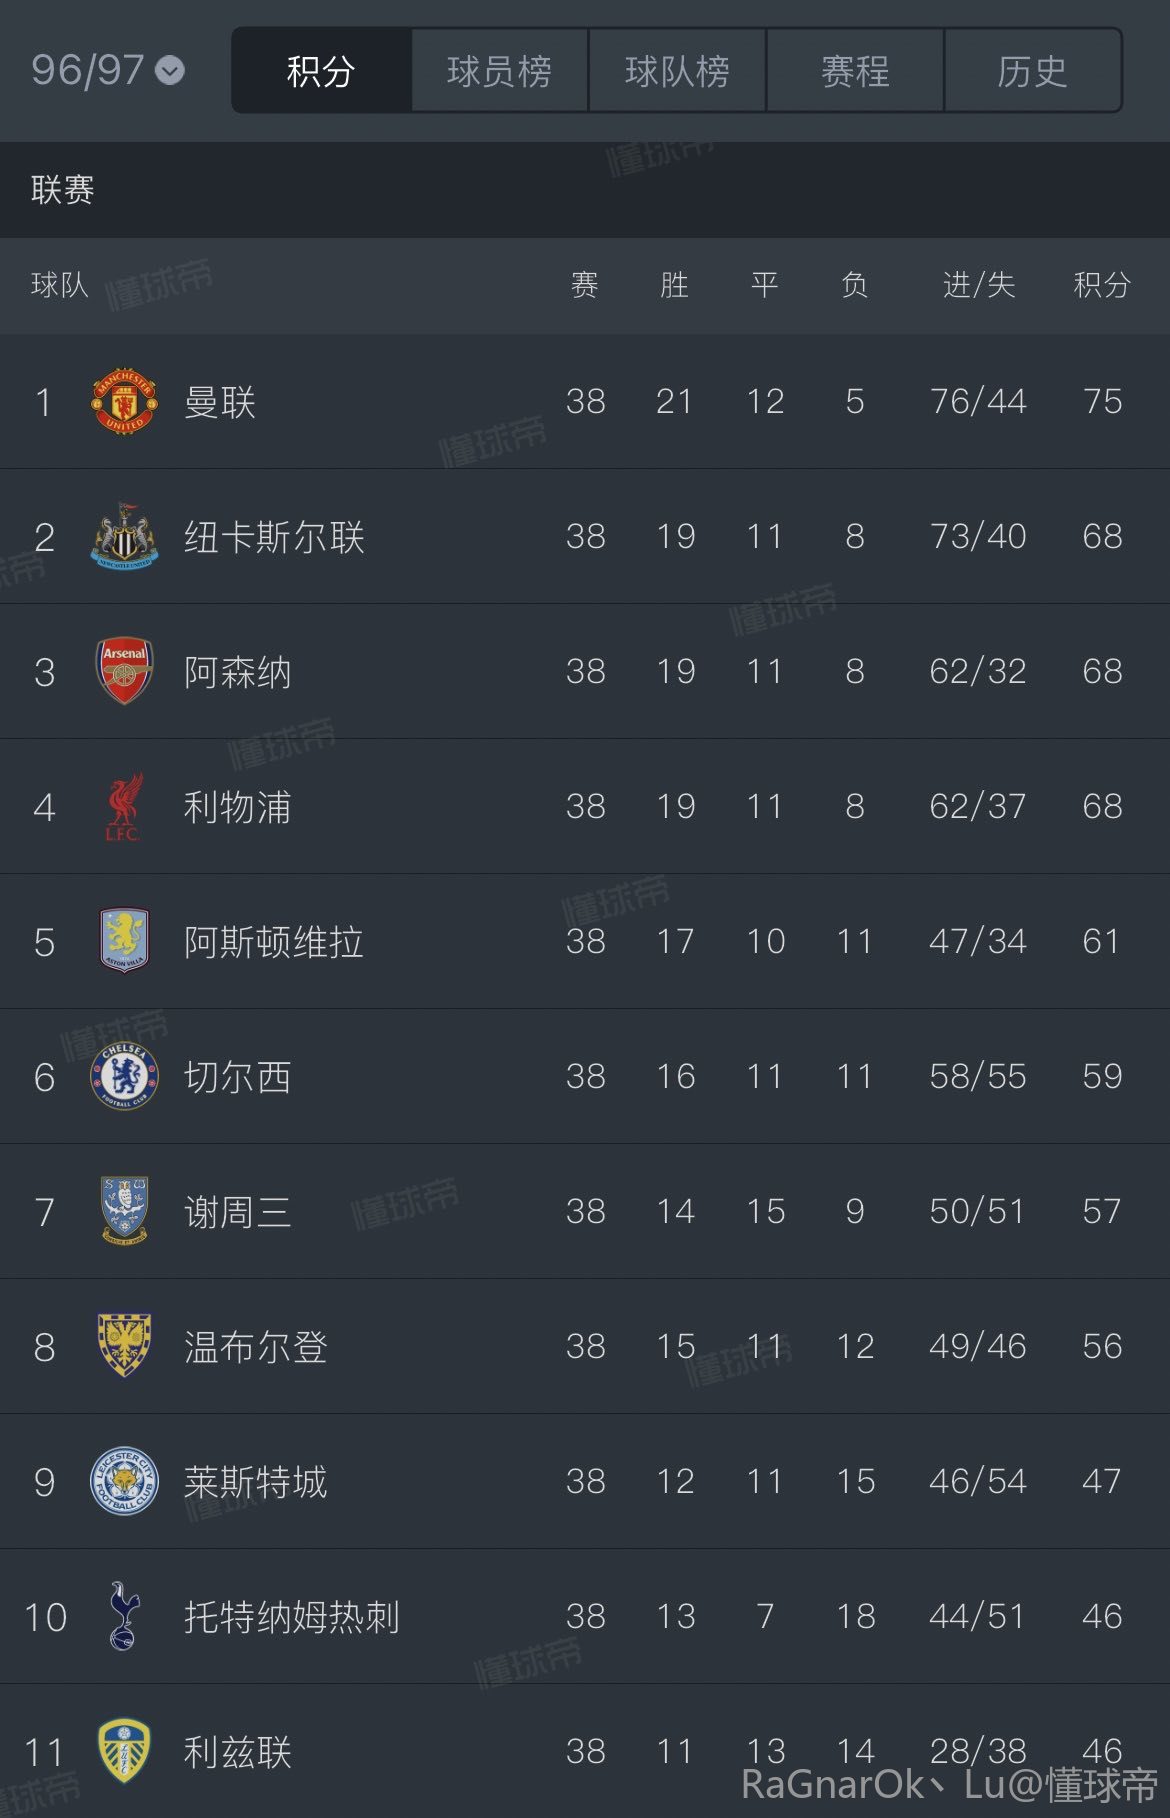Viewport: 1170px width, 1818px height.
Task: Open the 纽卡斯尔联 team name
Action: (x=274, y=537)
